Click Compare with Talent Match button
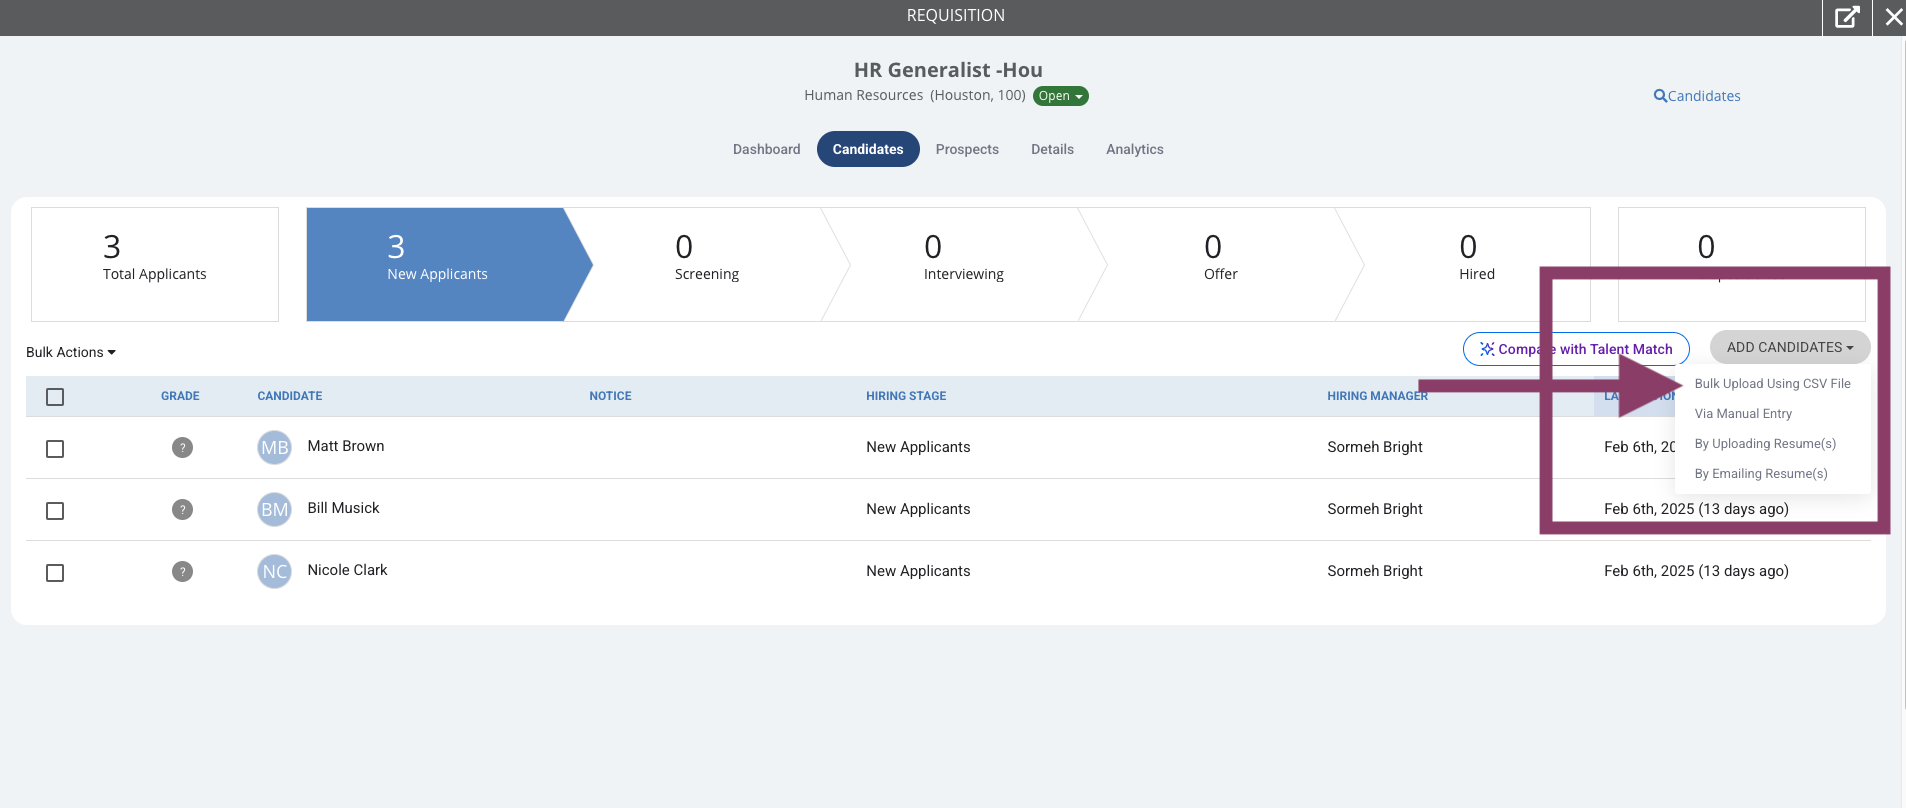 [1576, 349]
